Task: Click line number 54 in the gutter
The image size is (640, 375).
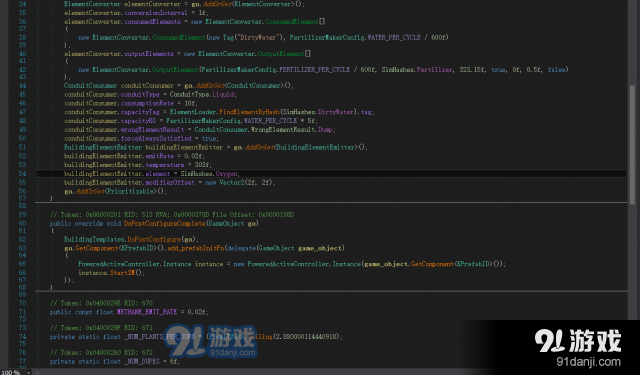Action: [x=22, y=174]
